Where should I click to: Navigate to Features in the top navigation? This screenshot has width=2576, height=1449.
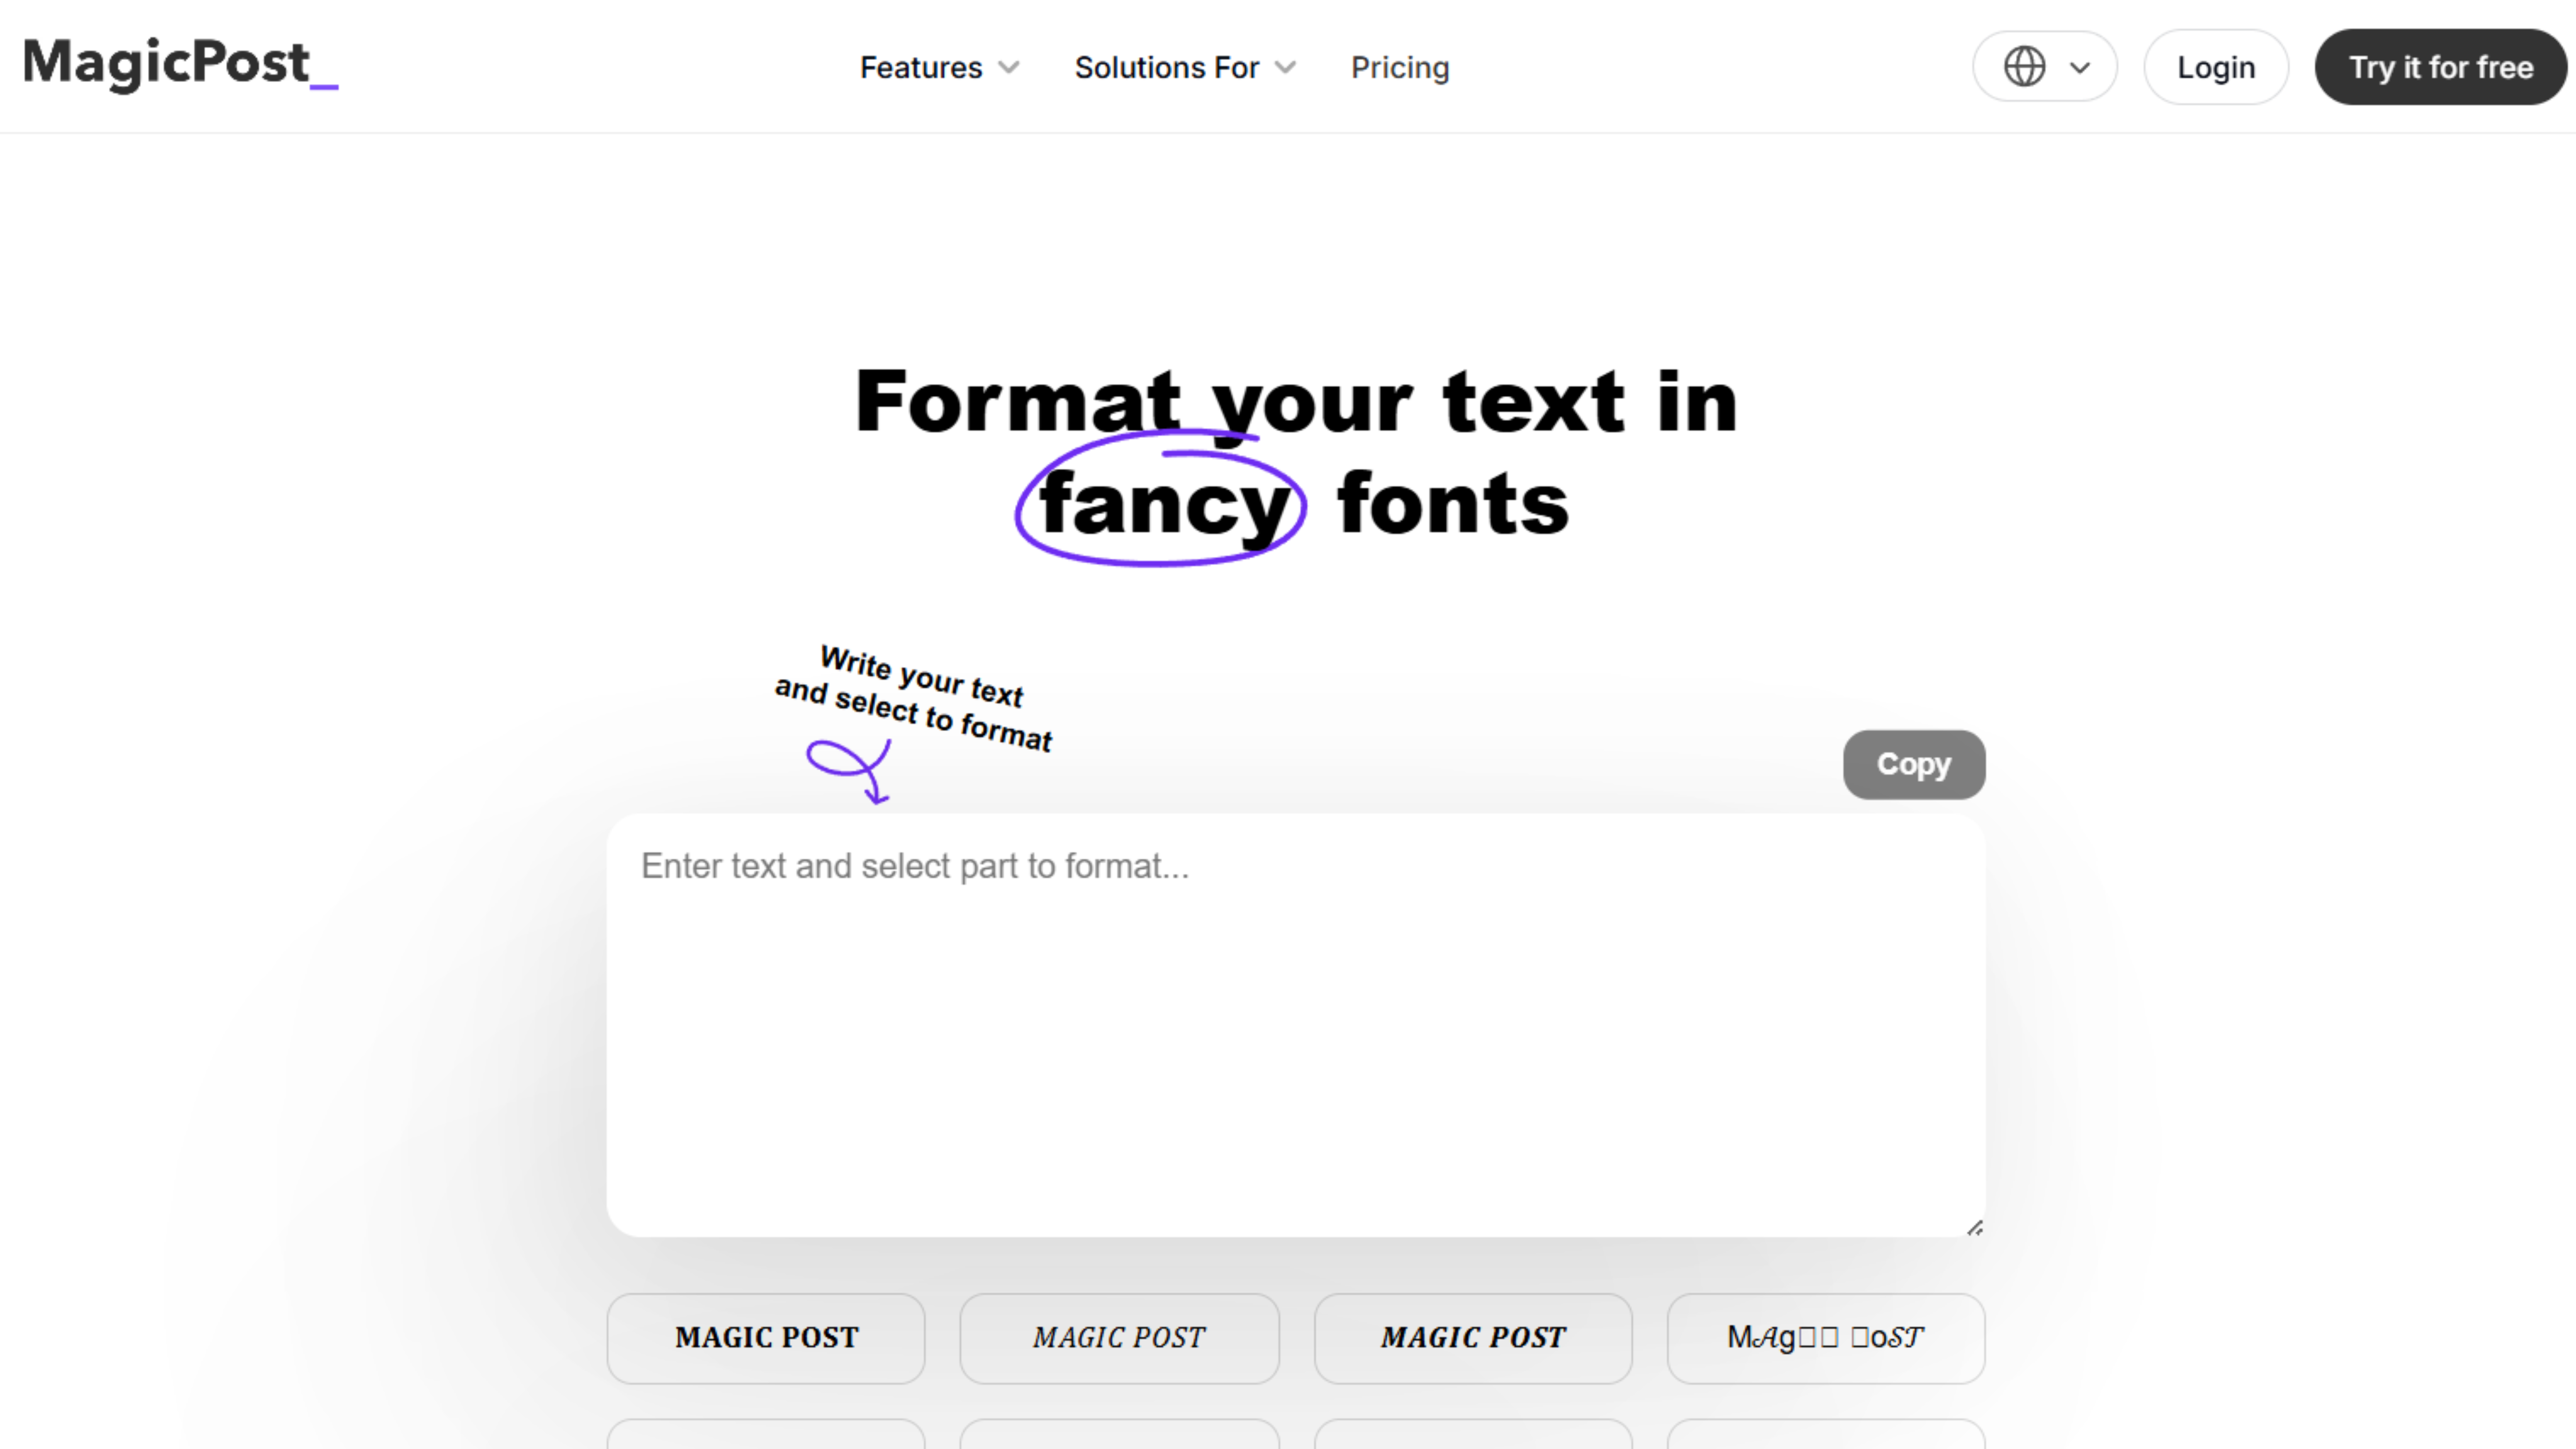click(x=921, y=67)
